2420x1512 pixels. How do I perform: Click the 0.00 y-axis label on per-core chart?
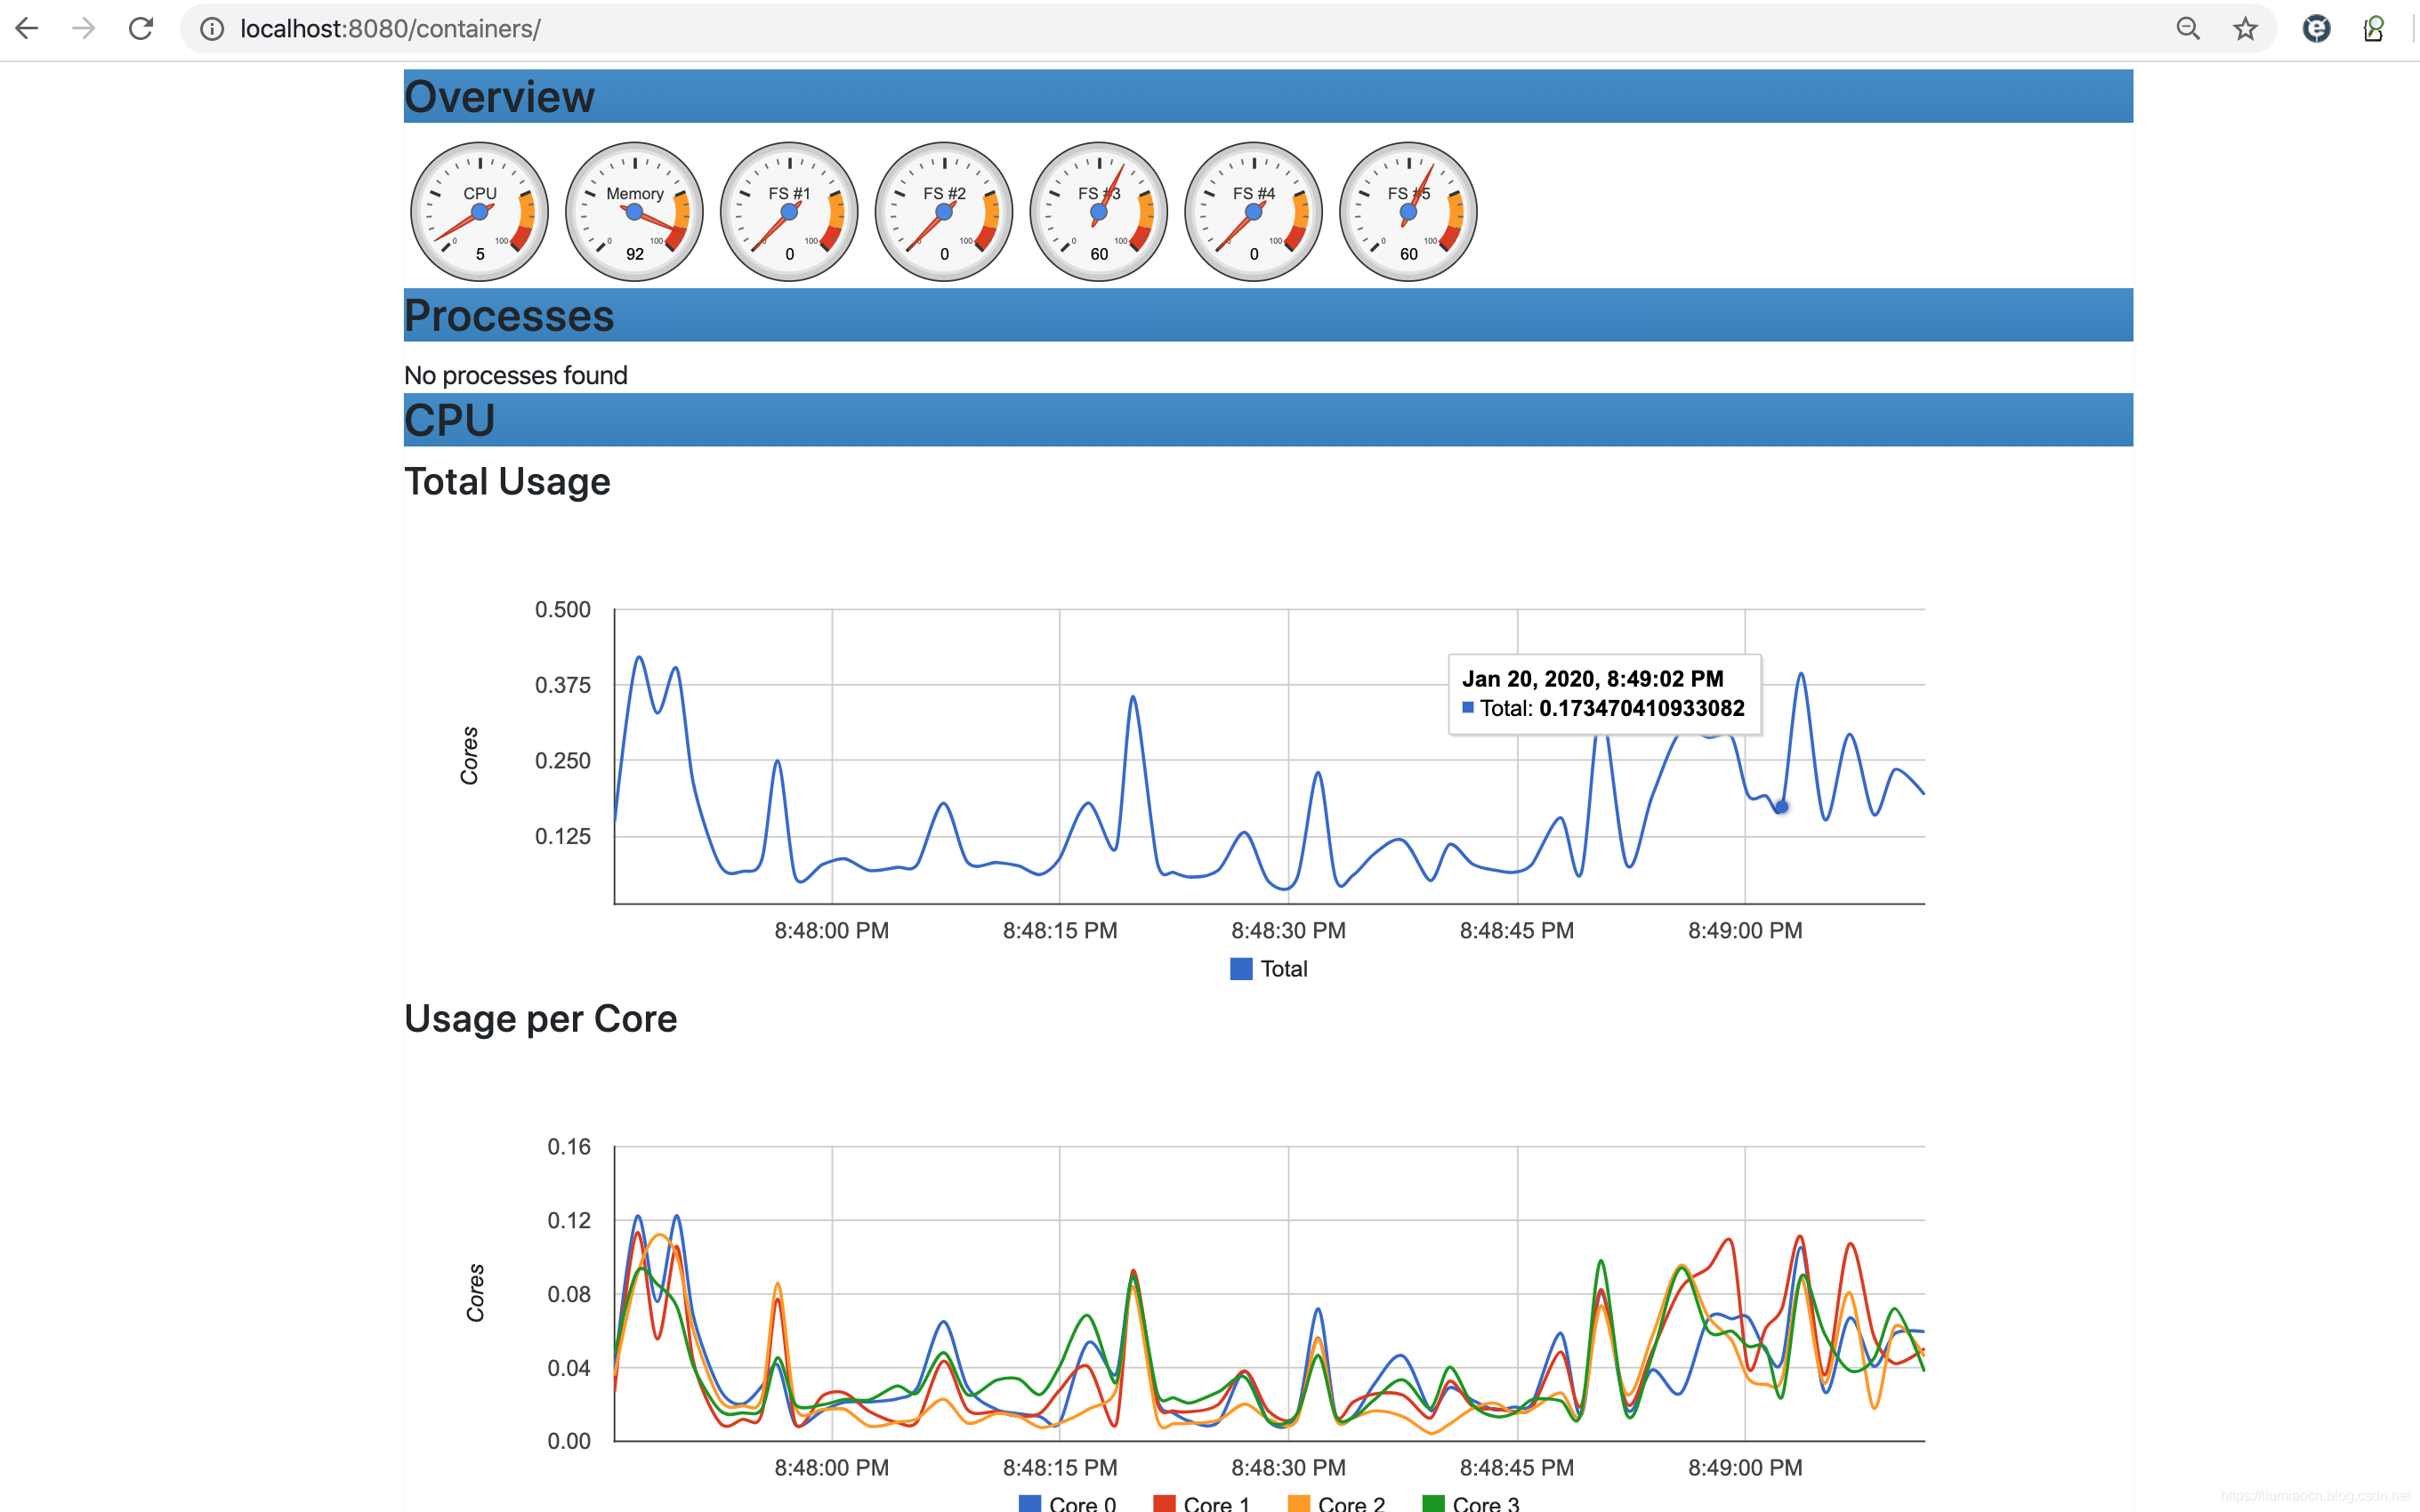tap(569, 1442)
